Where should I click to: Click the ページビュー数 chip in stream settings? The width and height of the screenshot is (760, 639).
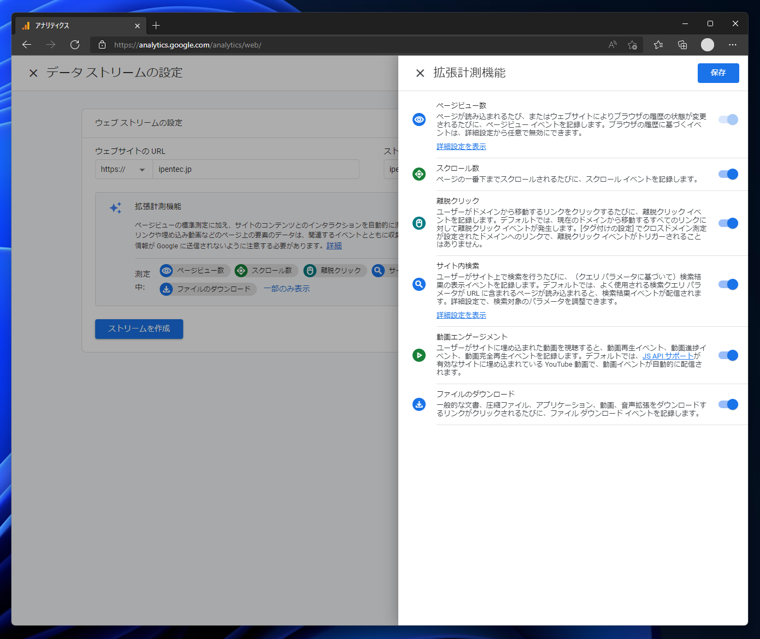[194, 271]
